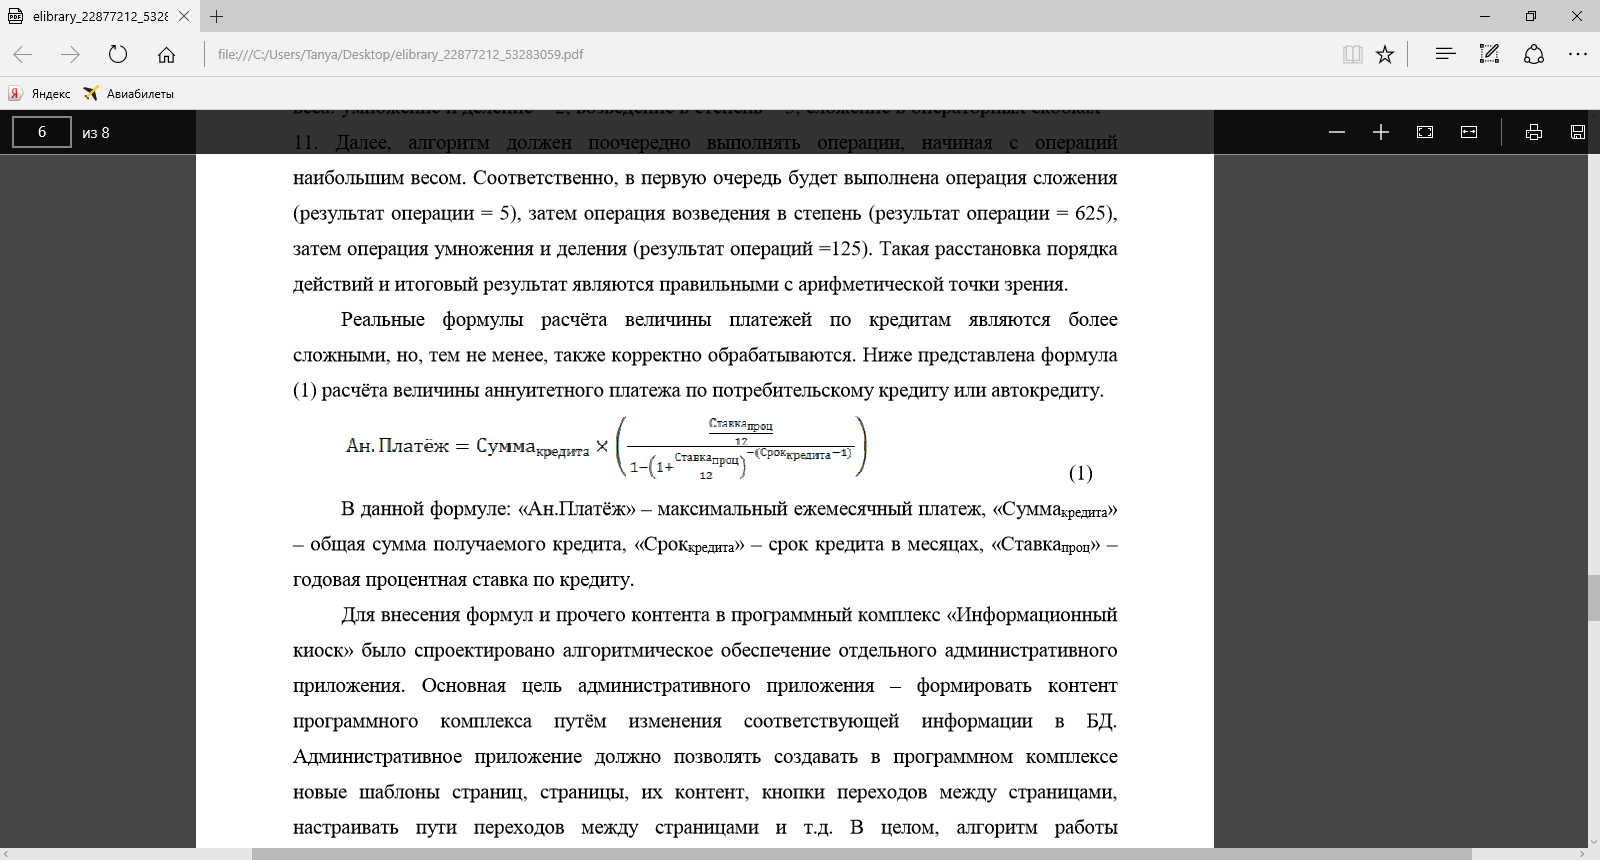
Task: Click the text 'из 8' page count
Action: 96,132
